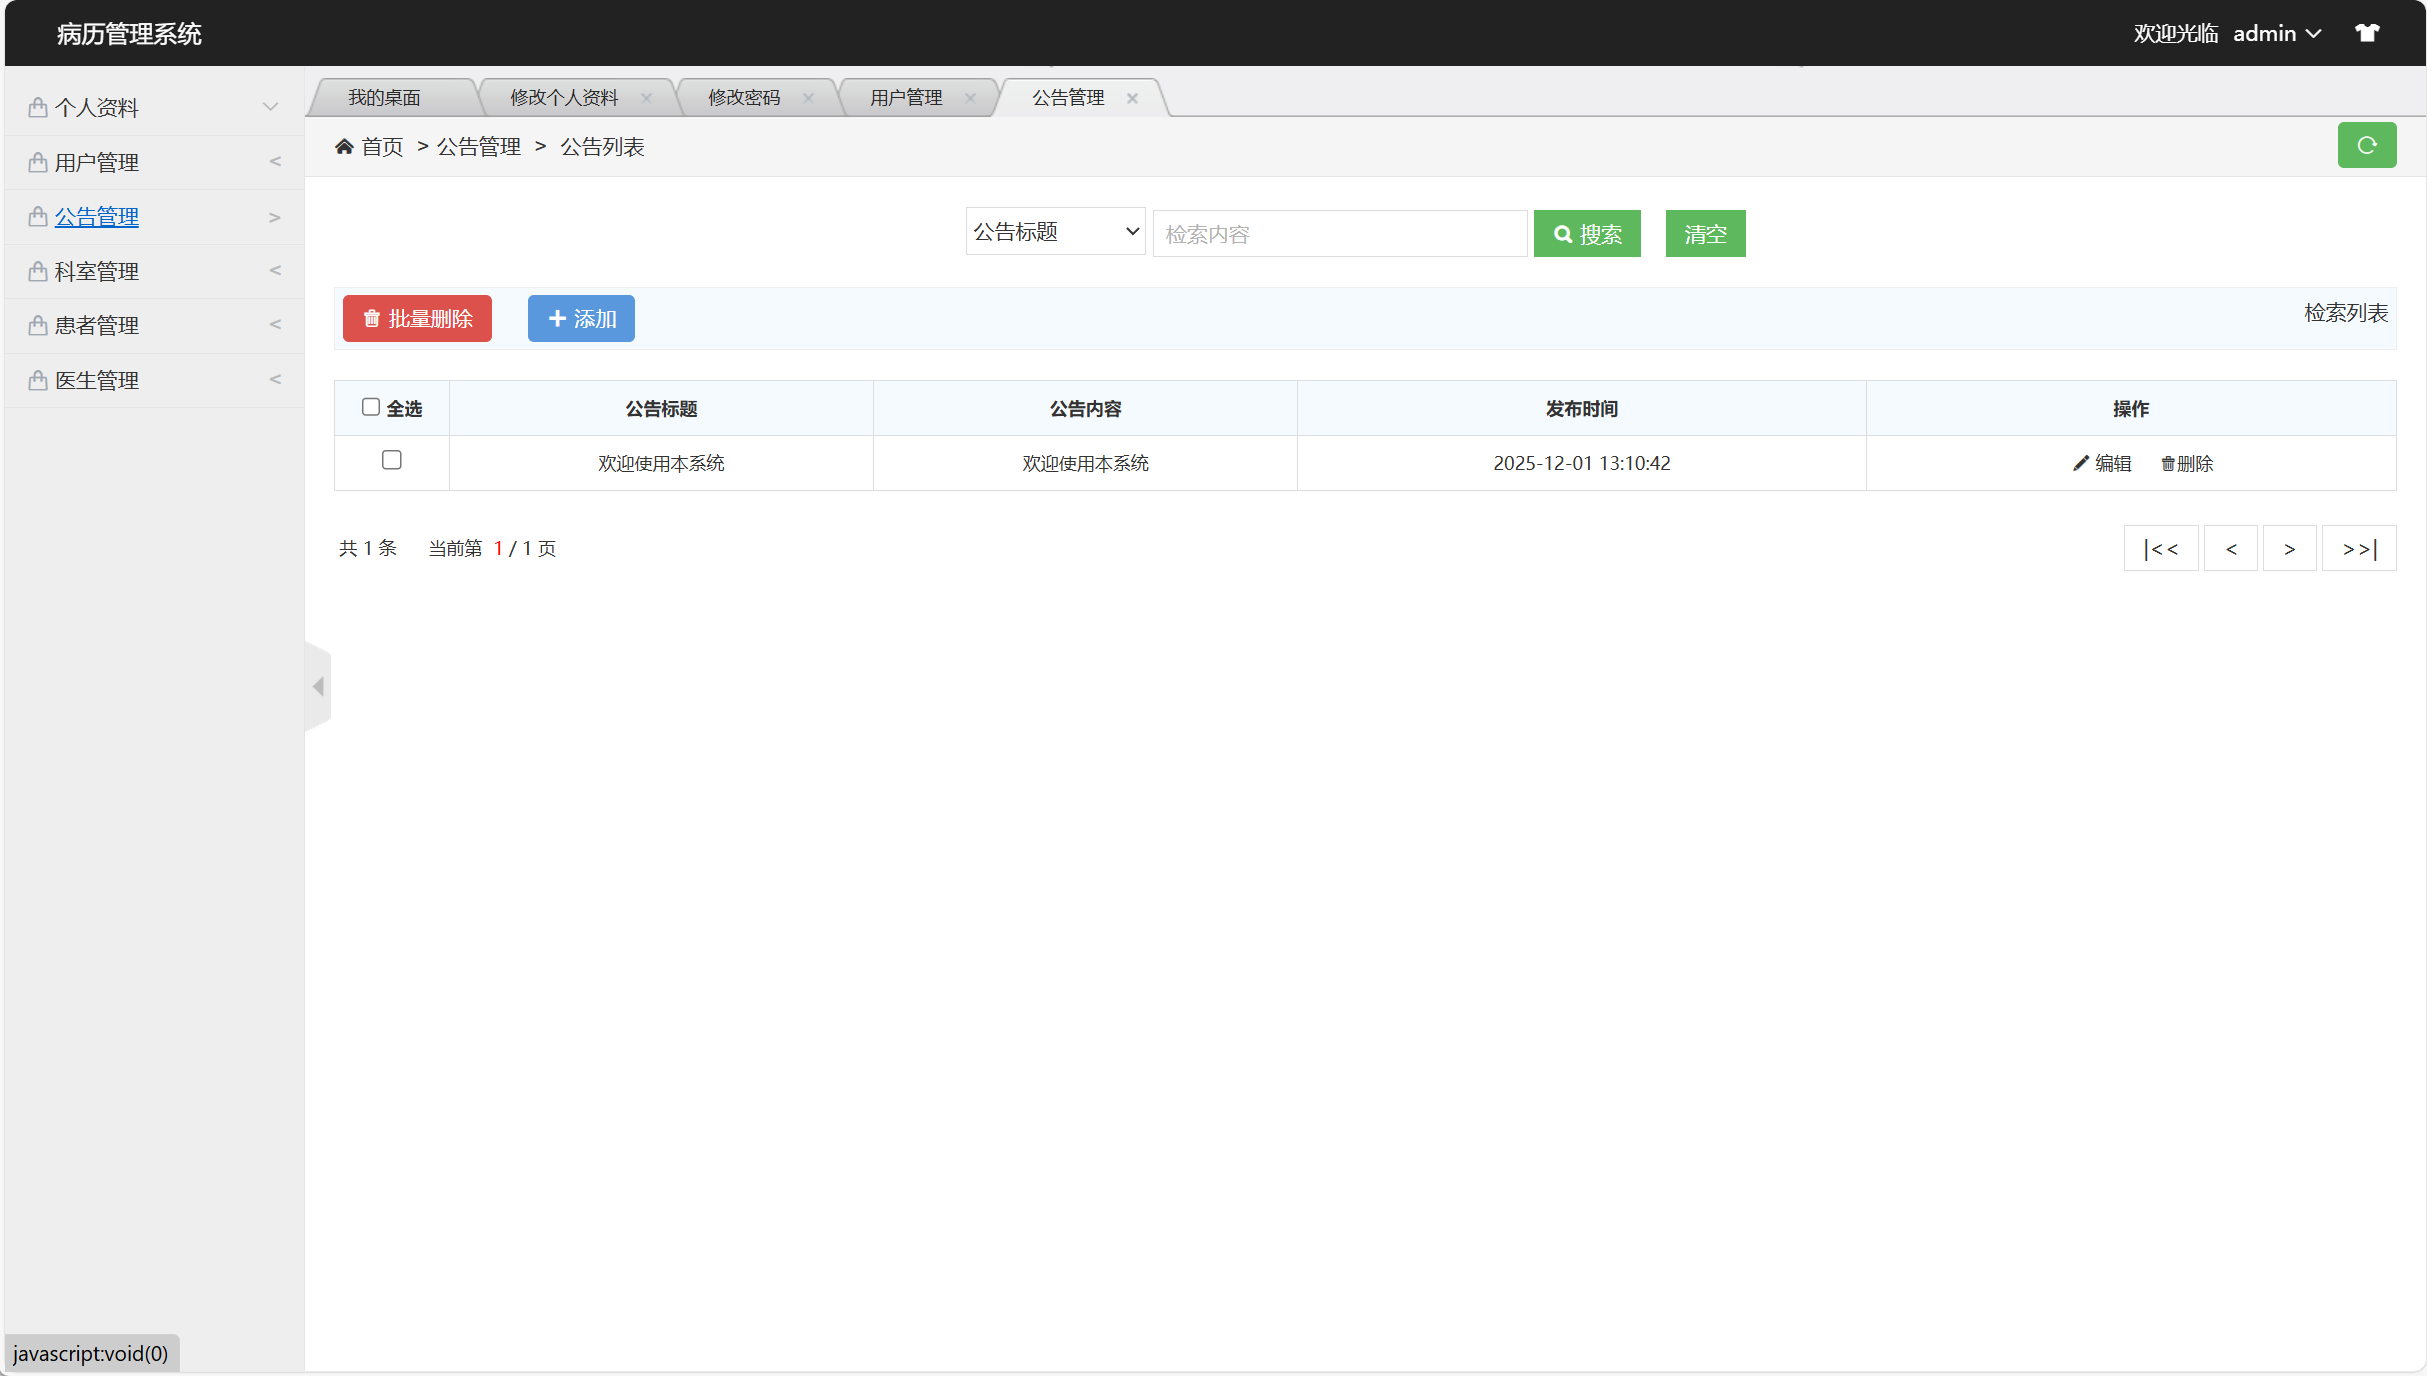Open the 公告标题 search field dropdown
Viewport: 2427px width, 1376px height.
coord(1054,231)
